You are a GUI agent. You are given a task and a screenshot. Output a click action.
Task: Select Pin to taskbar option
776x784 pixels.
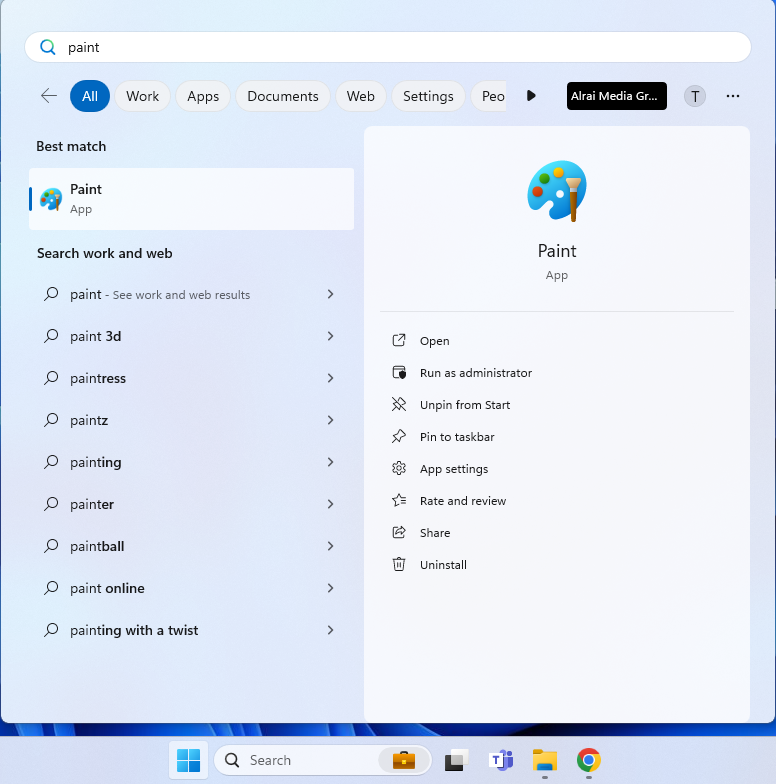click(x=456, y=437)
